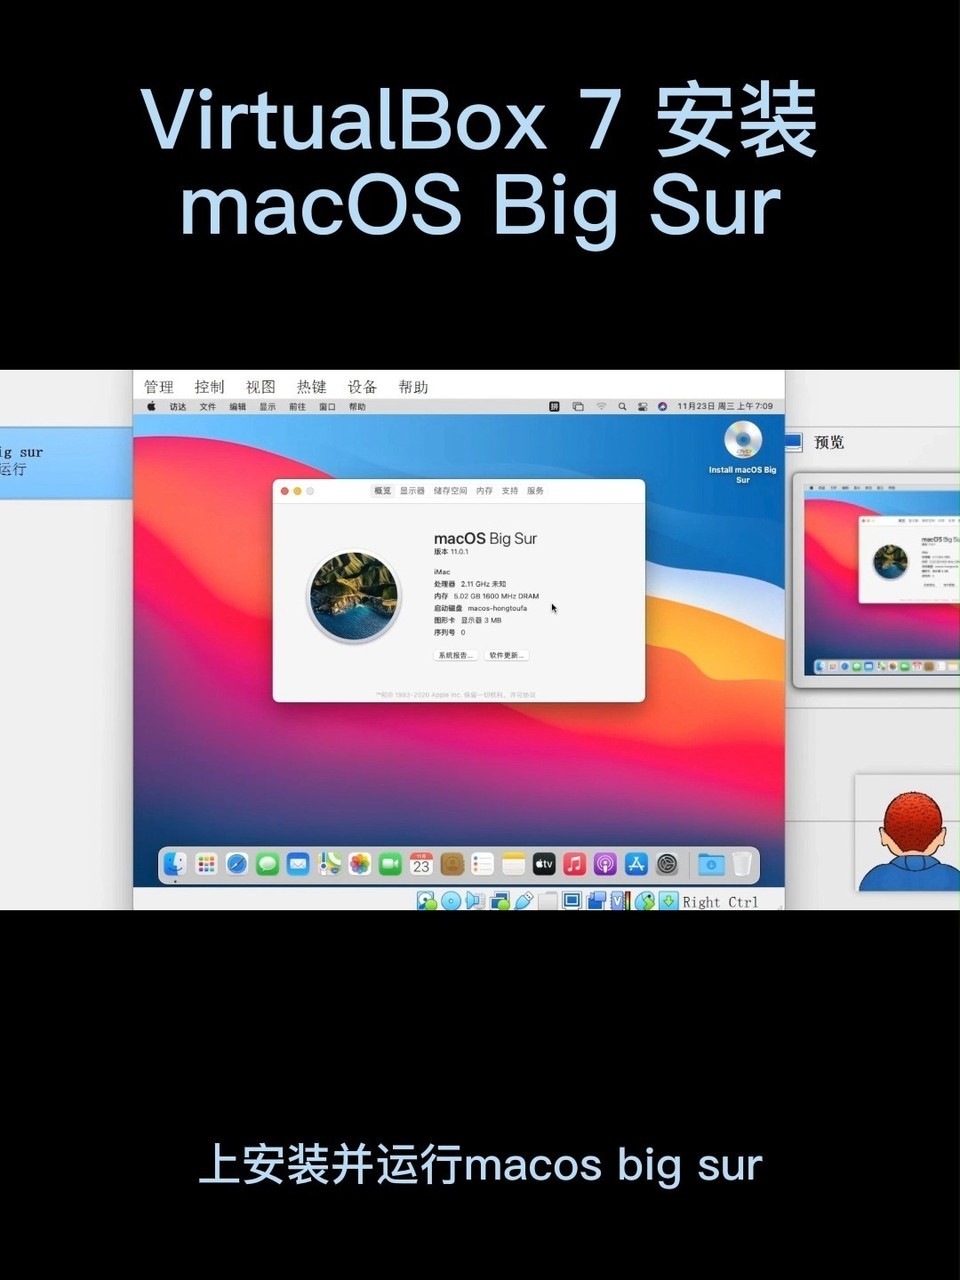Open the Install macOS Big Sur DVD icon

(742, 441)
